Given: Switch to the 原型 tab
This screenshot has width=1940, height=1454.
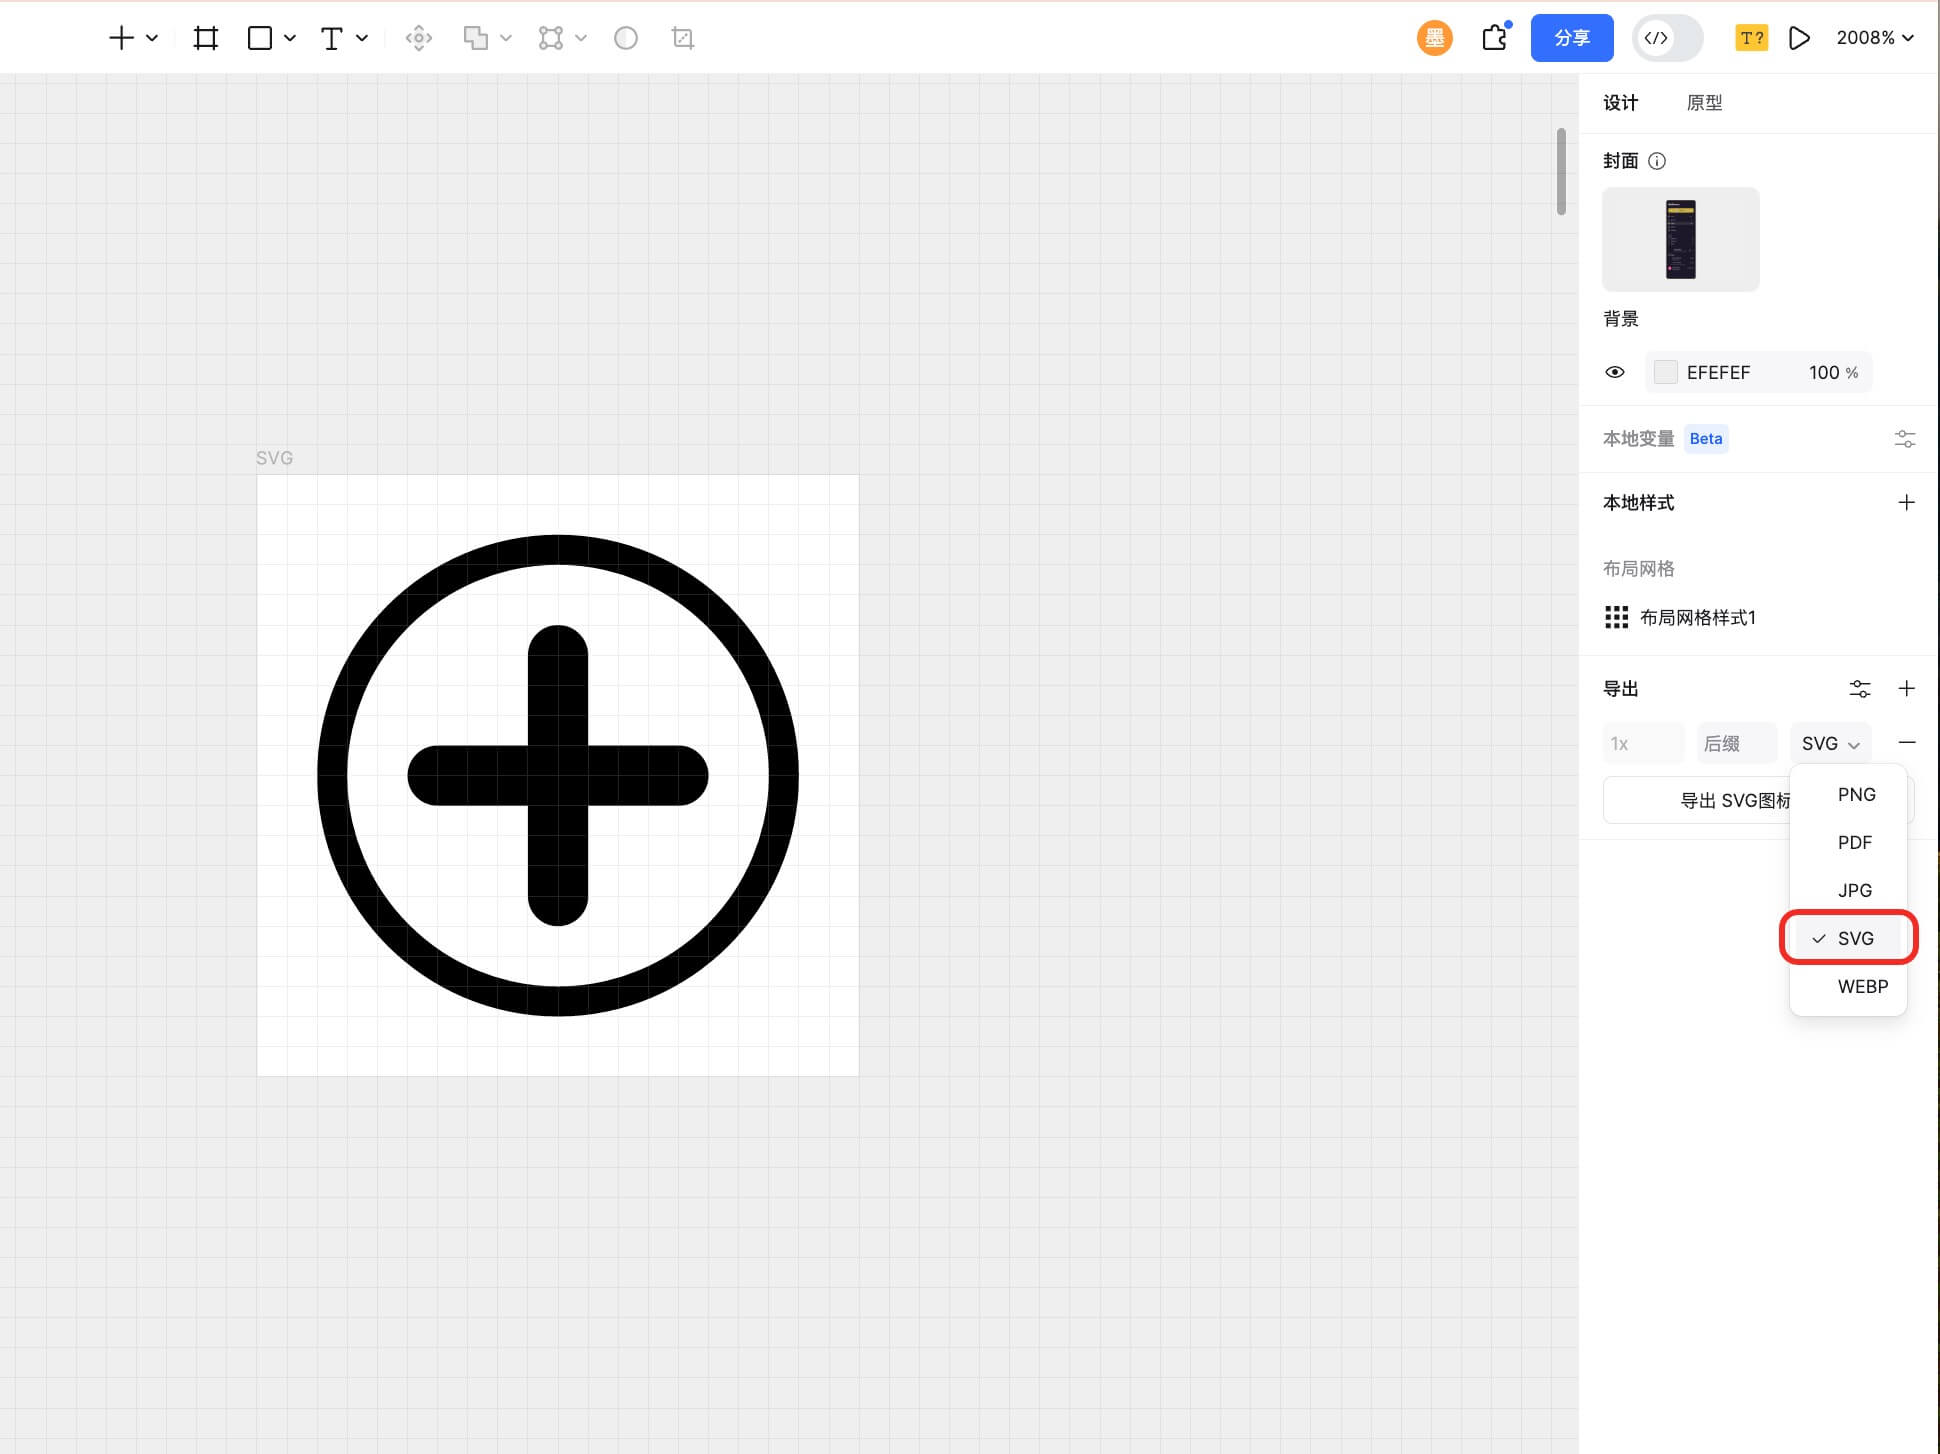Looking at the screenshot, I should tap(1703, 103).
